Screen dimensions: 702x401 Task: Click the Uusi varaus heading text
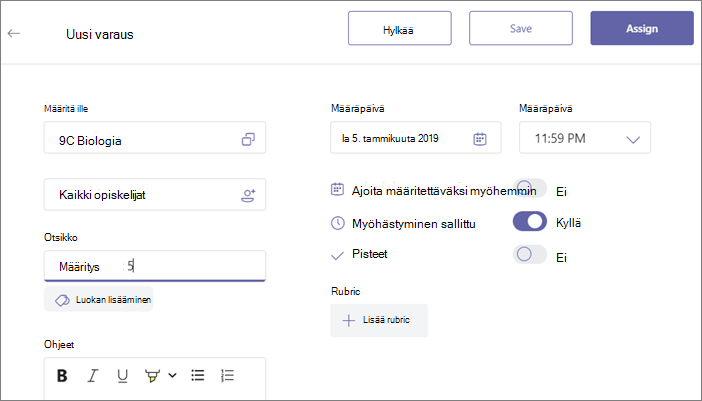(x=100, y=34)
